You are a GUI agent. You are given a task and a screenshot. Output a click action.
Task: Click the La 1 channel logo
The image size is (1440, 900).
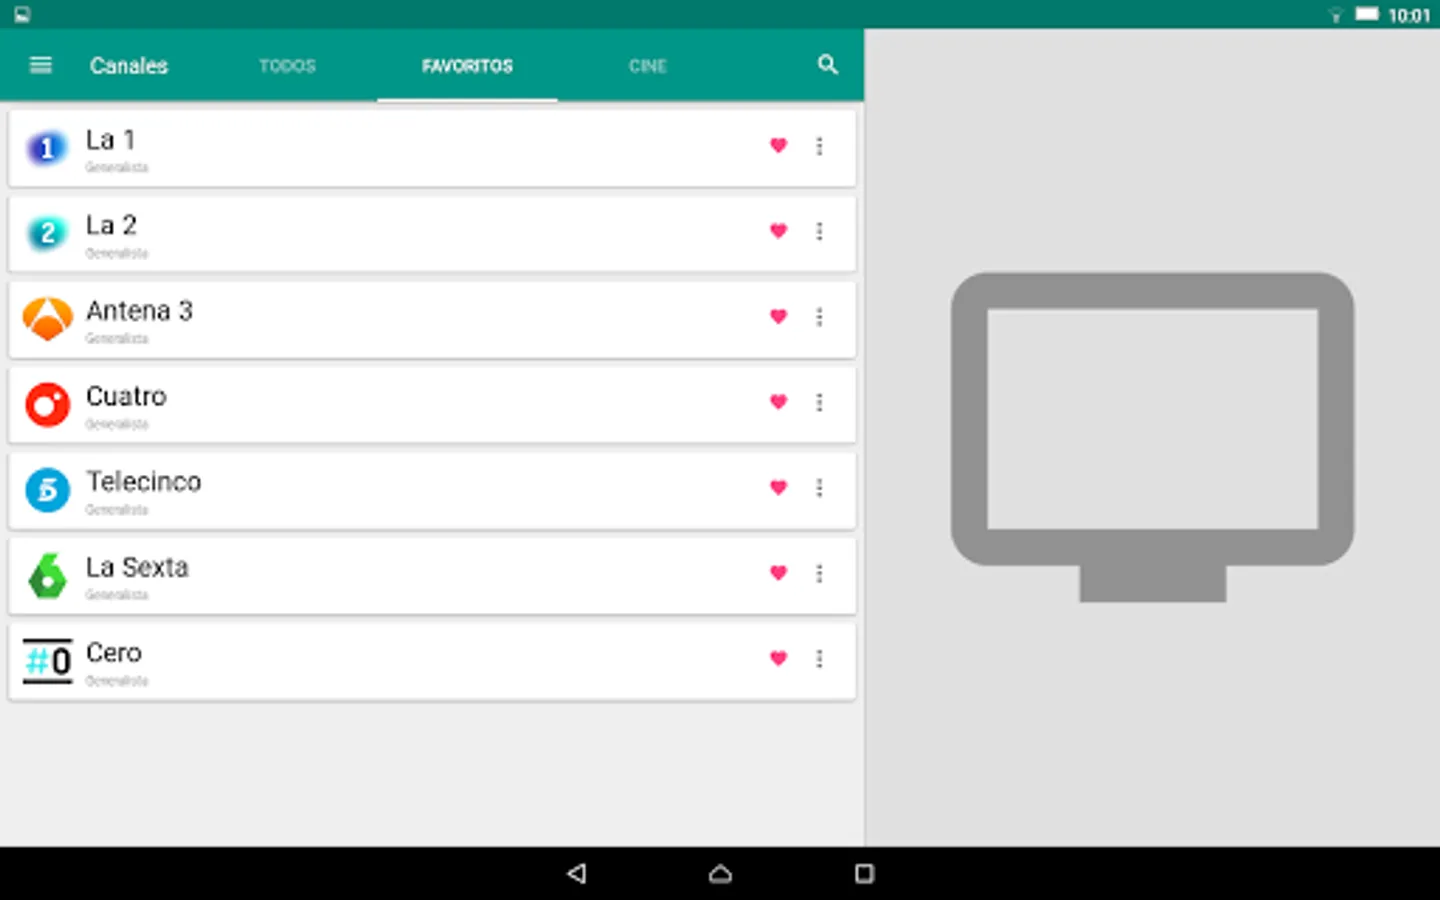47,148
